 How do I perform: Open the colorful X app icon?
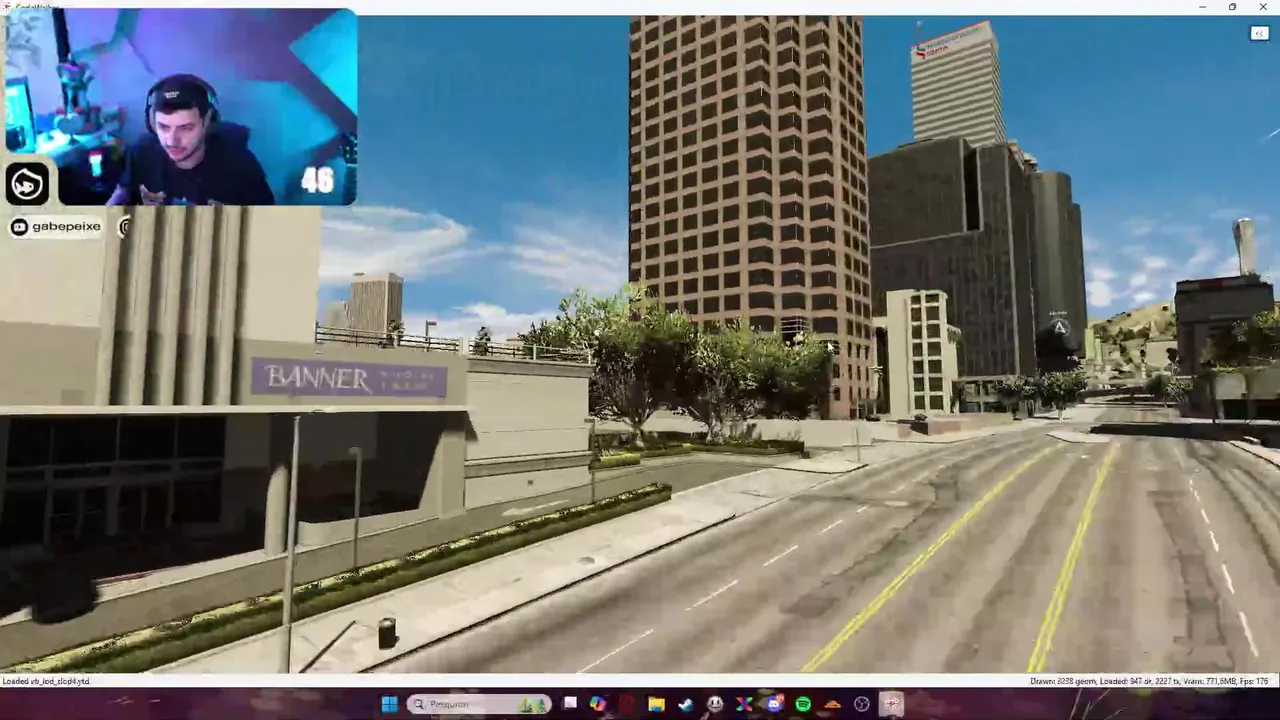coord(744,704)
